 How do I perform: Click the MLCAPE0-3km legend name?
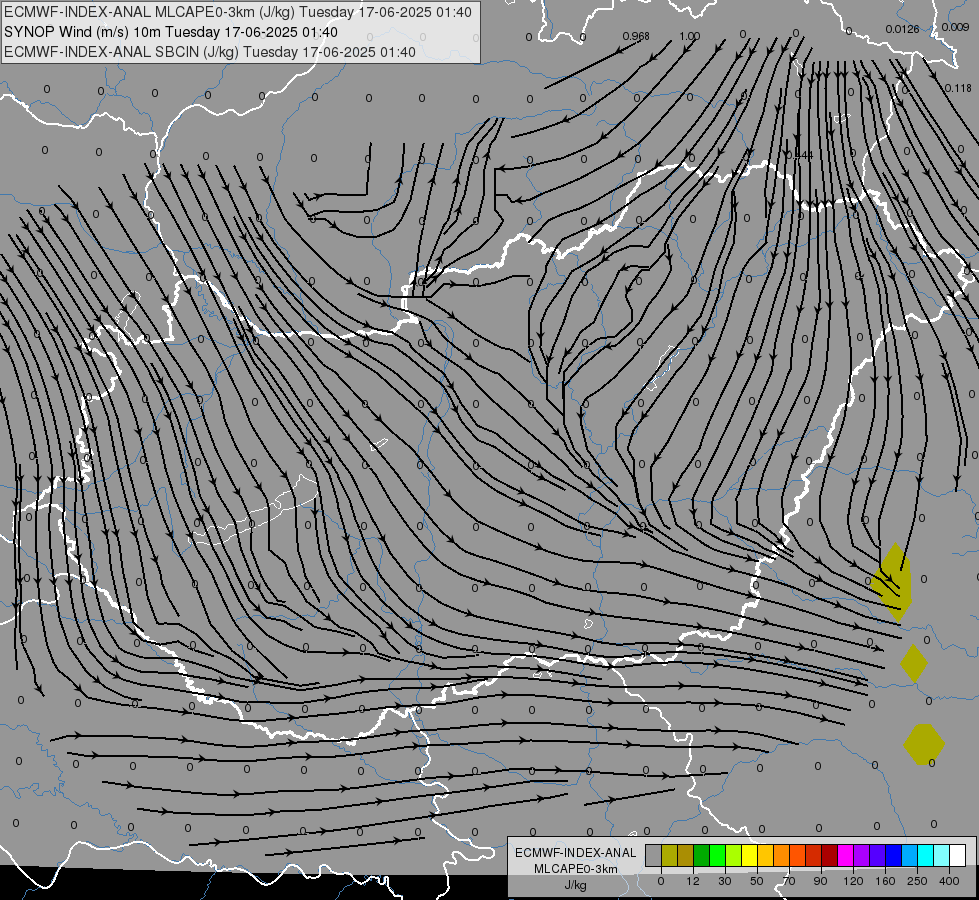point(576,869)
